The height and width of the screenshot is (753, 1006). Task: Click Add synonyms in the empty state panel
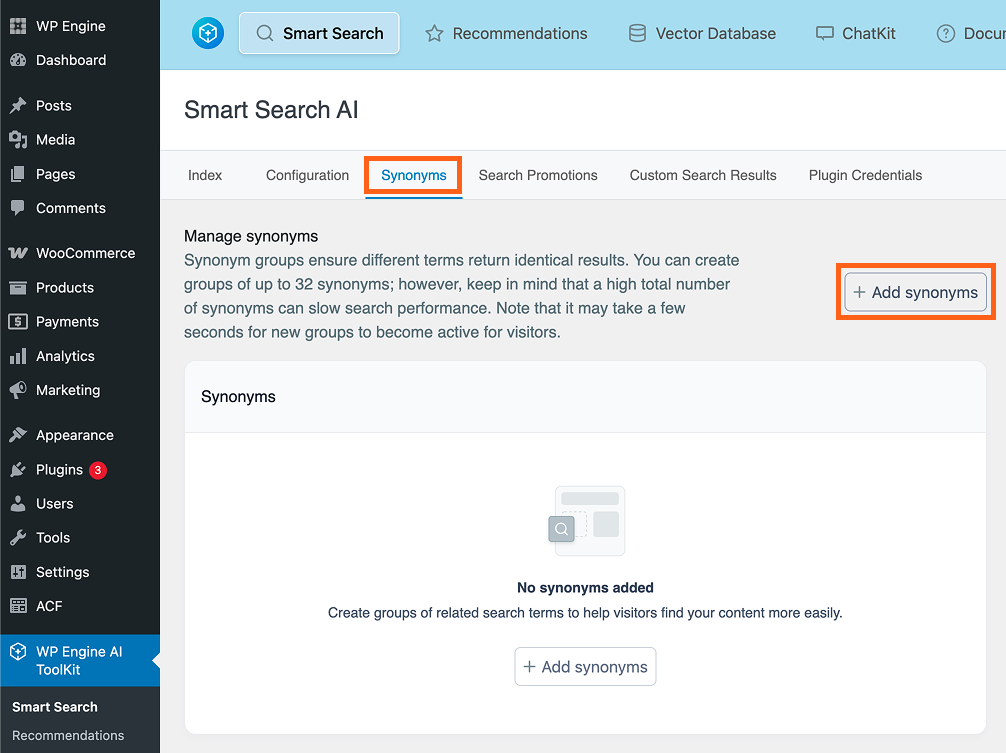(585, 667)
